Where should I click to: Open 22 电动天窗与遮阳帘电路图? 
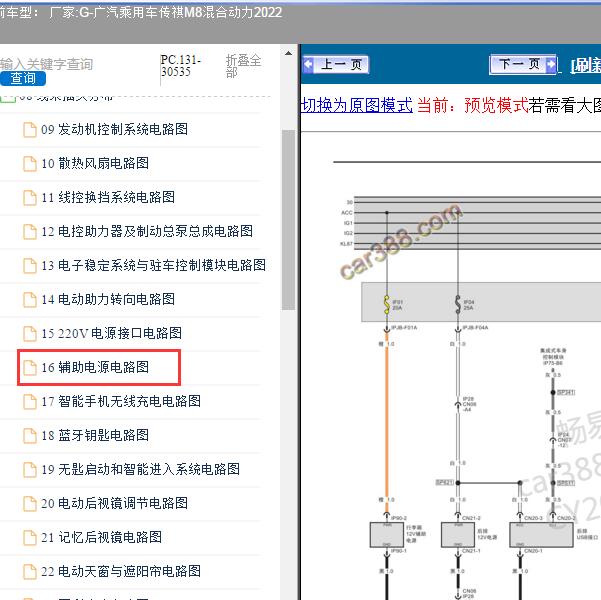click(121, 571)
